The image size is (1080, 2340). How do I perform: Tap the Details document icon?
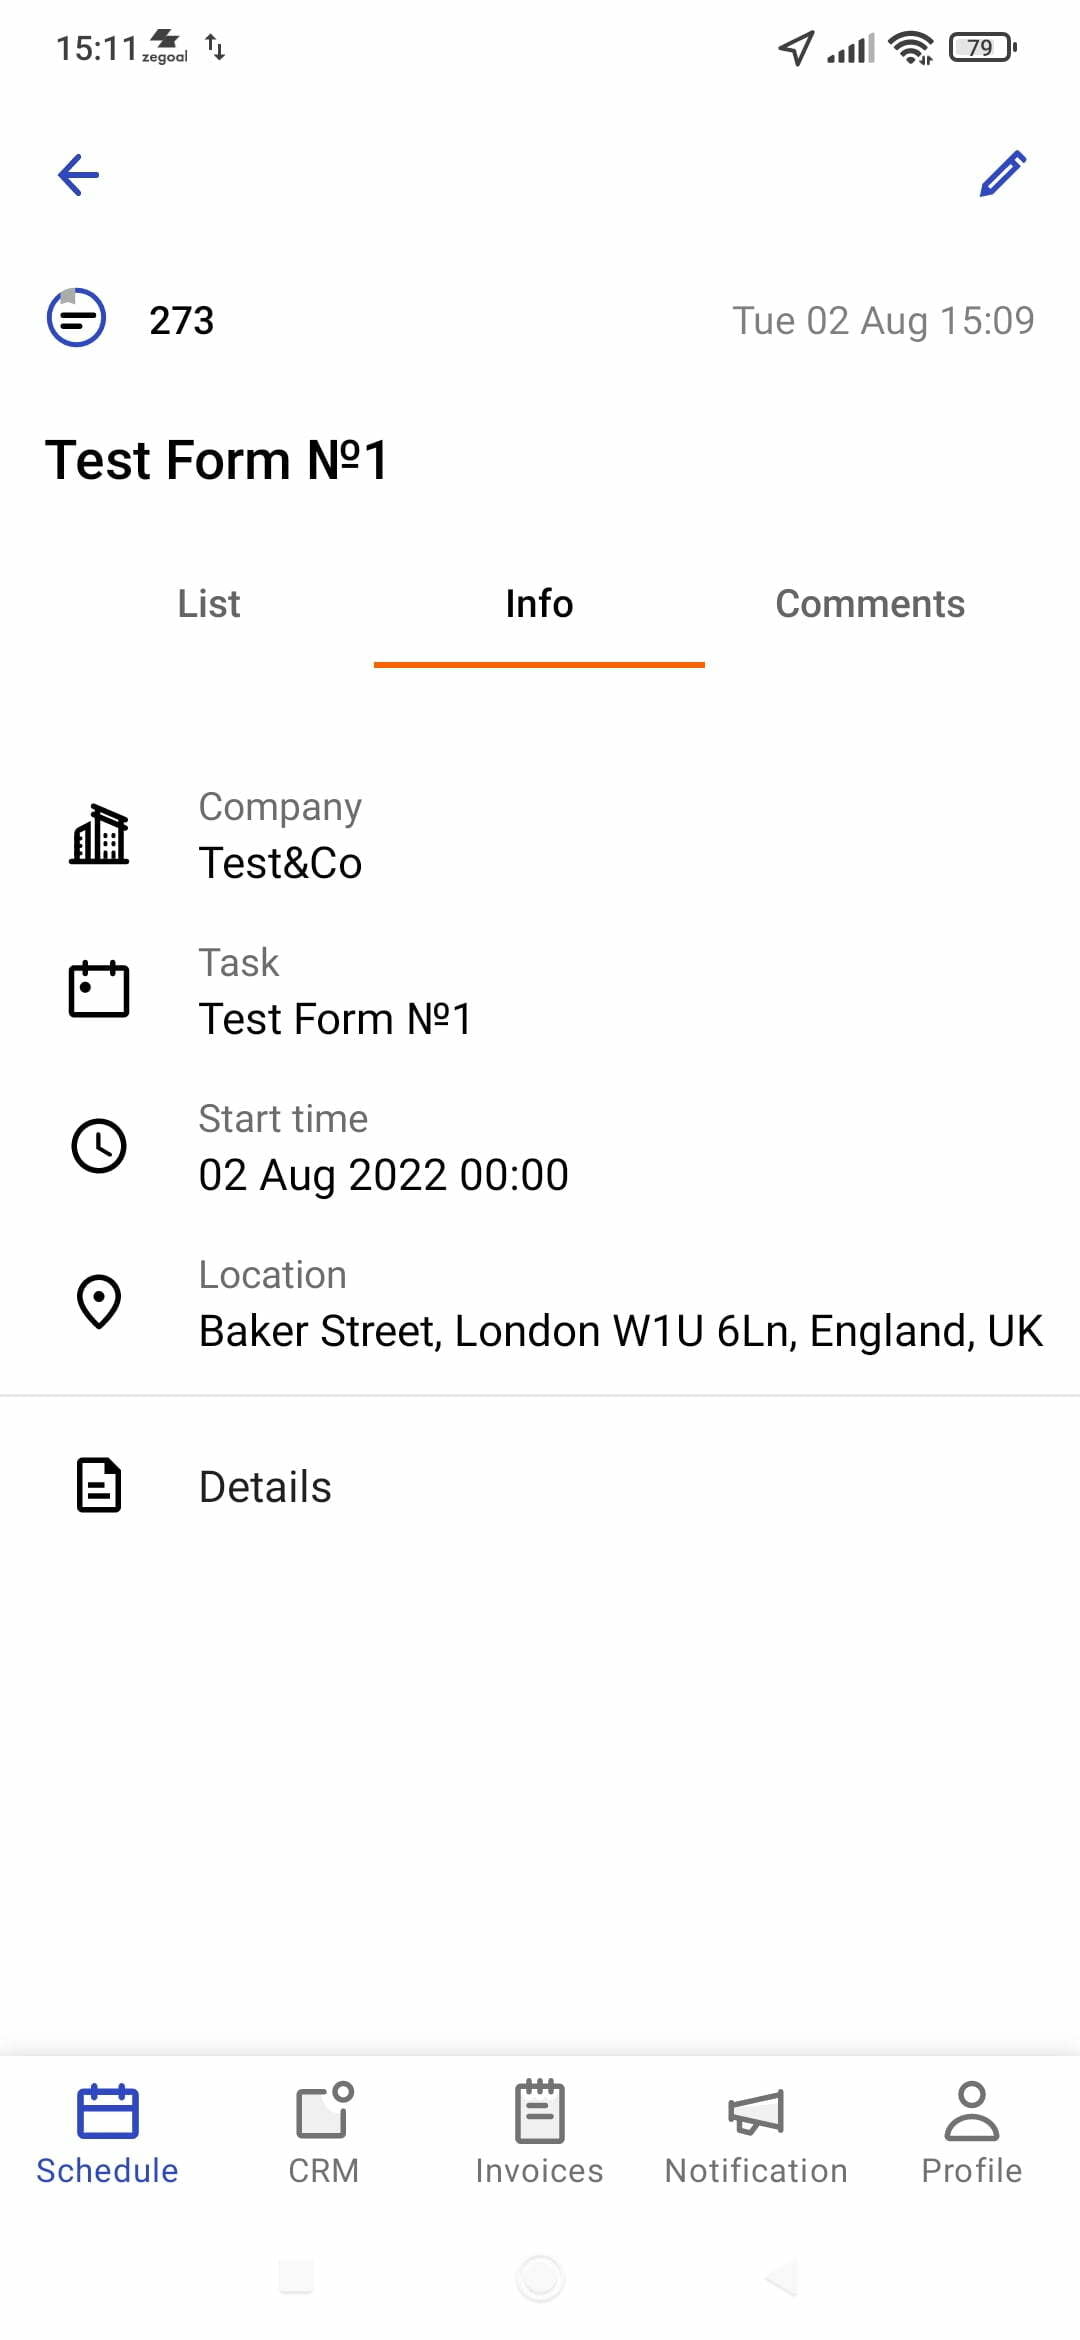[x=99, y=1486]
